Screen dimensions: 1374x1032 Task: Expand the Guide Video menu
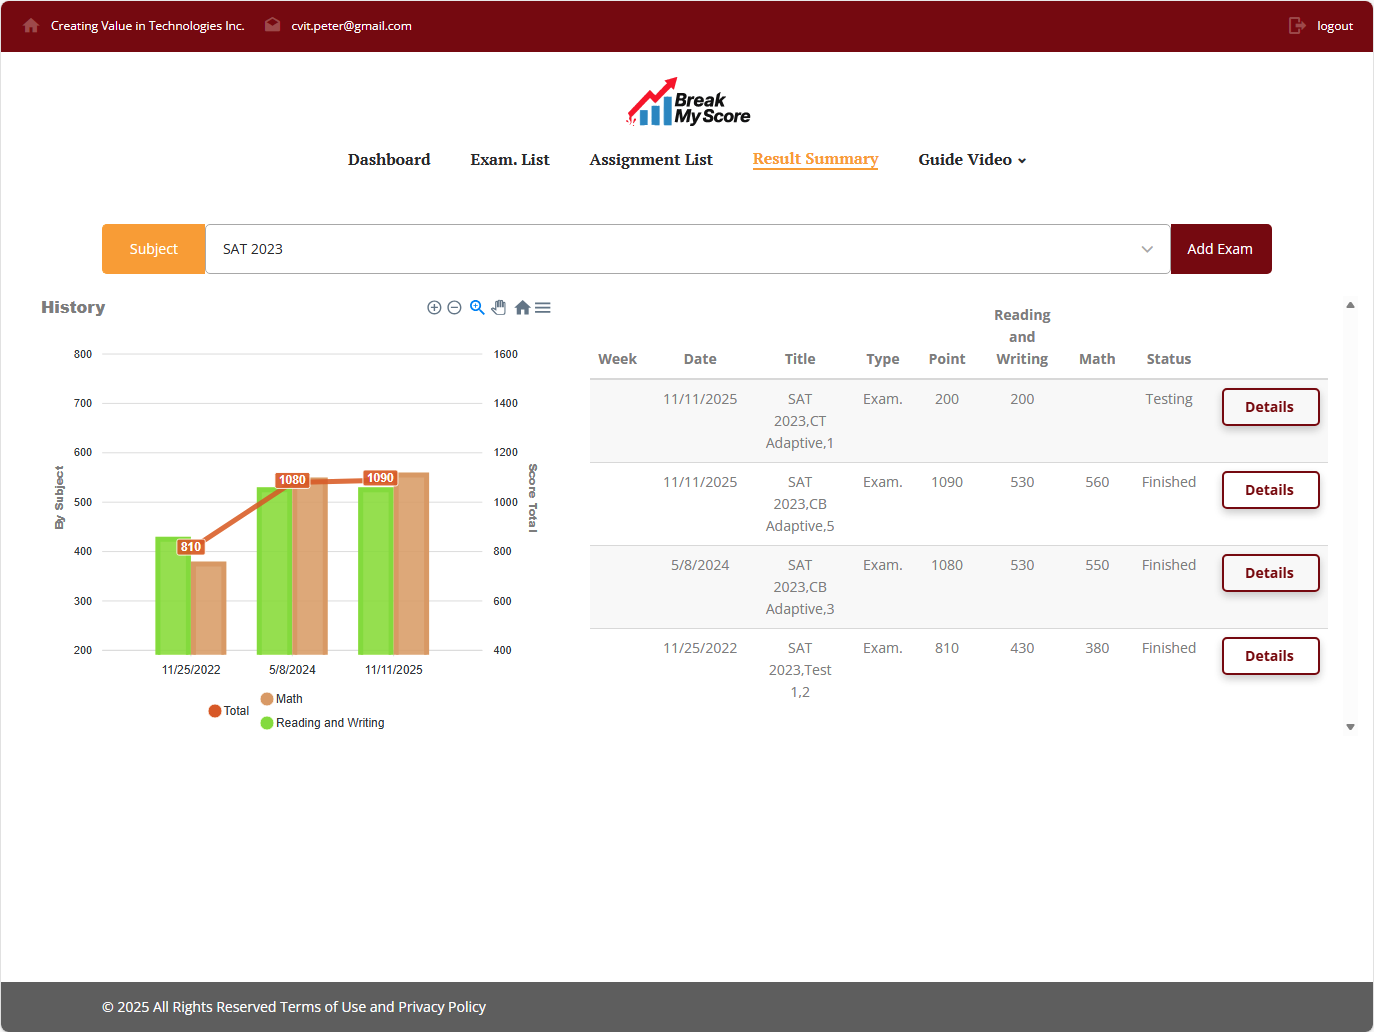coord(972,160)
